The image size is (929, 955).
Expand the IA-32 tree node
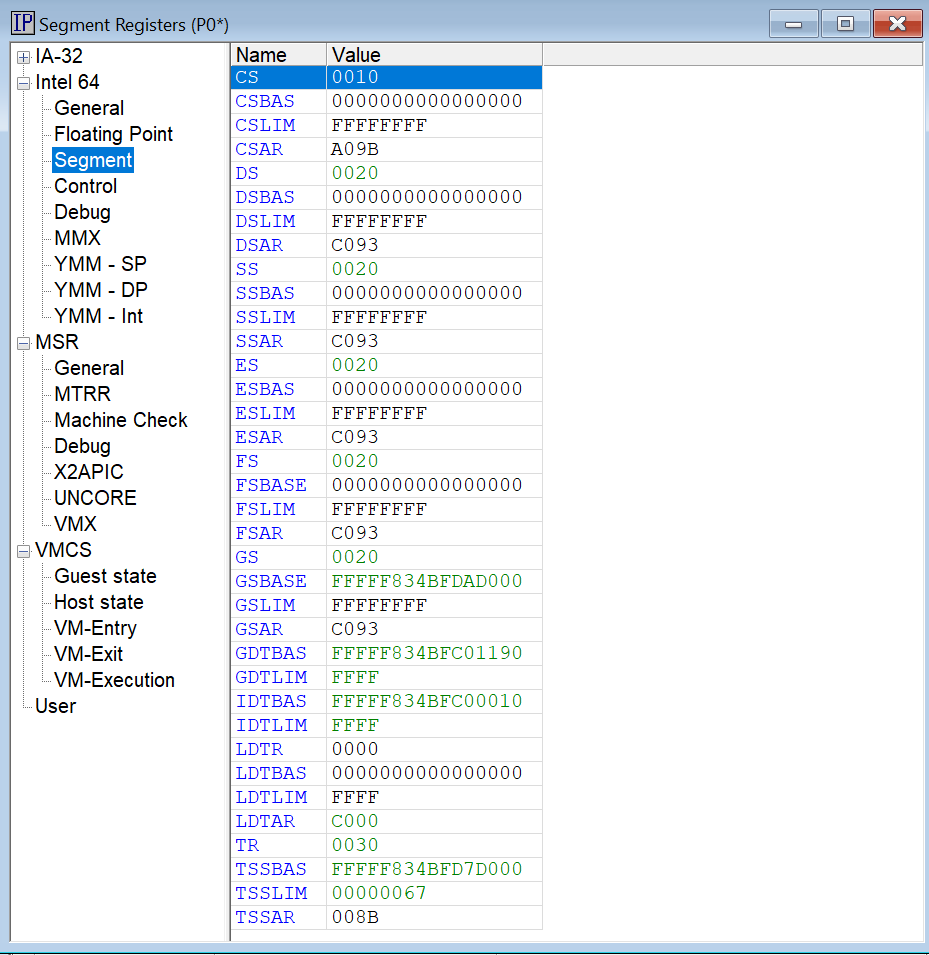coord(23,57)
